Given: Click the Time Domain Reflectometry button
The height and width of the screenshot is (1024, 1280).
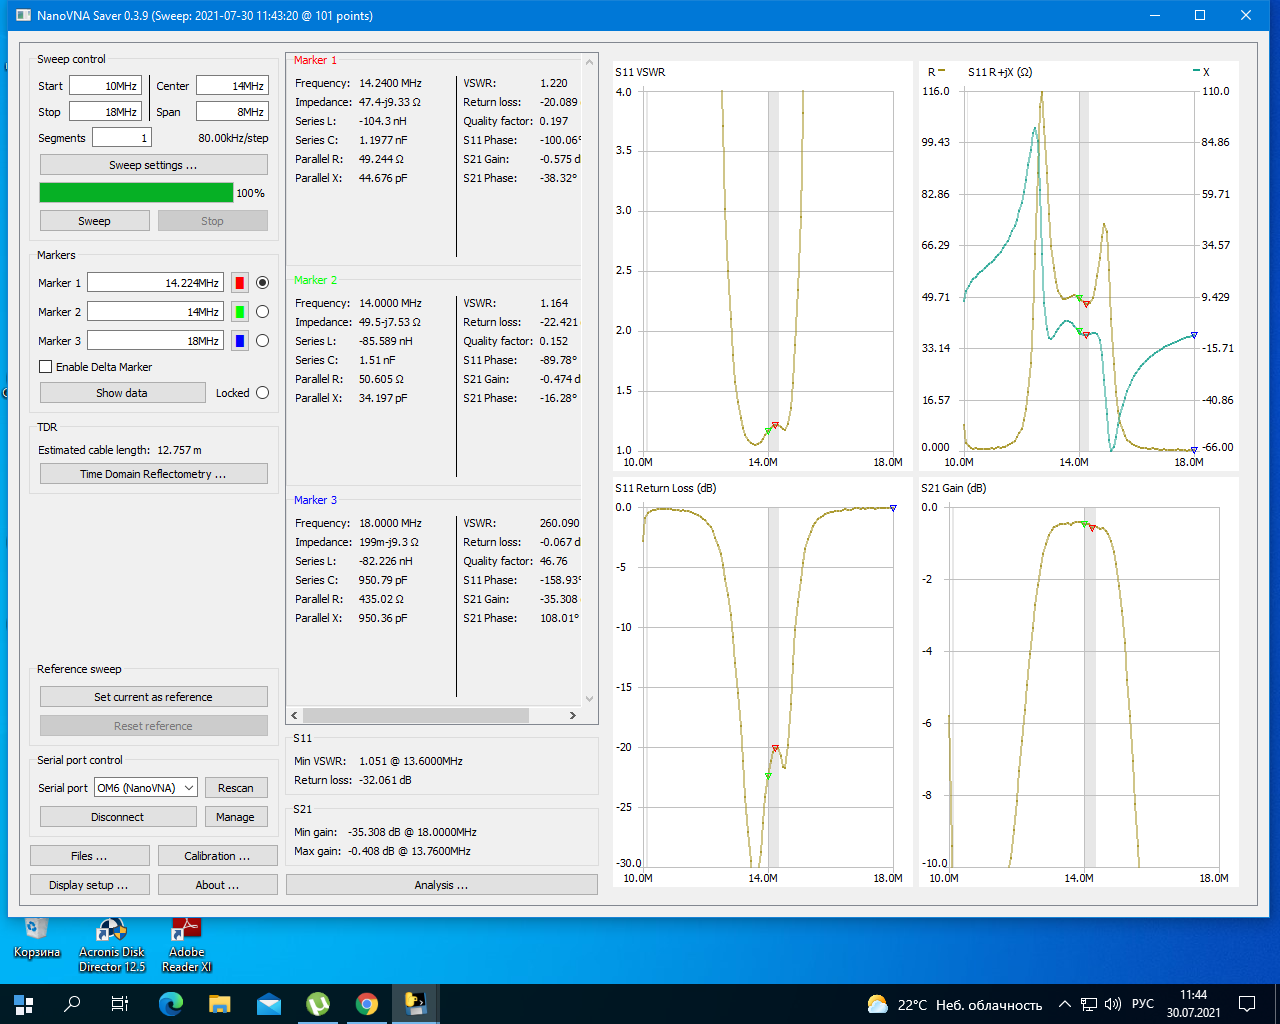Looking at the screenshot, I should point(153,474).
